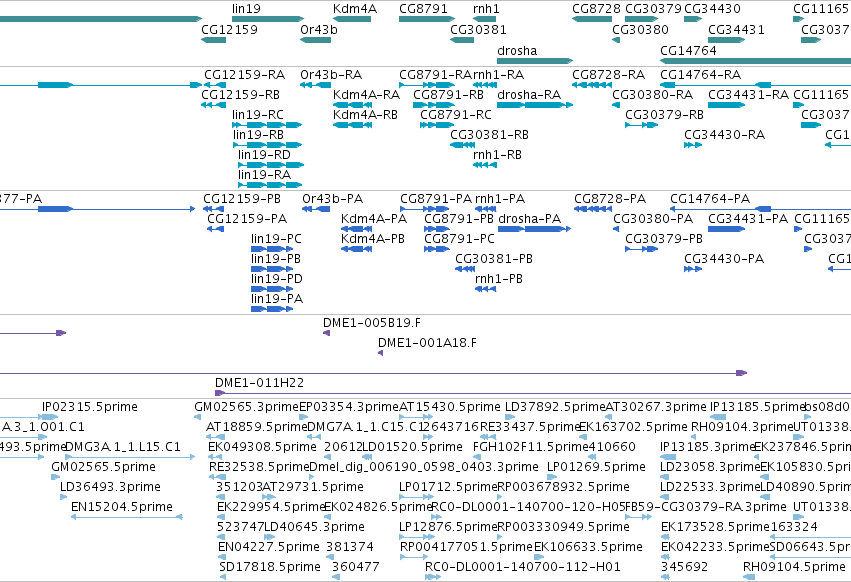Select the lin19-RC transcript label
Screen dimensions: 851x582
(x=258, y=115)
